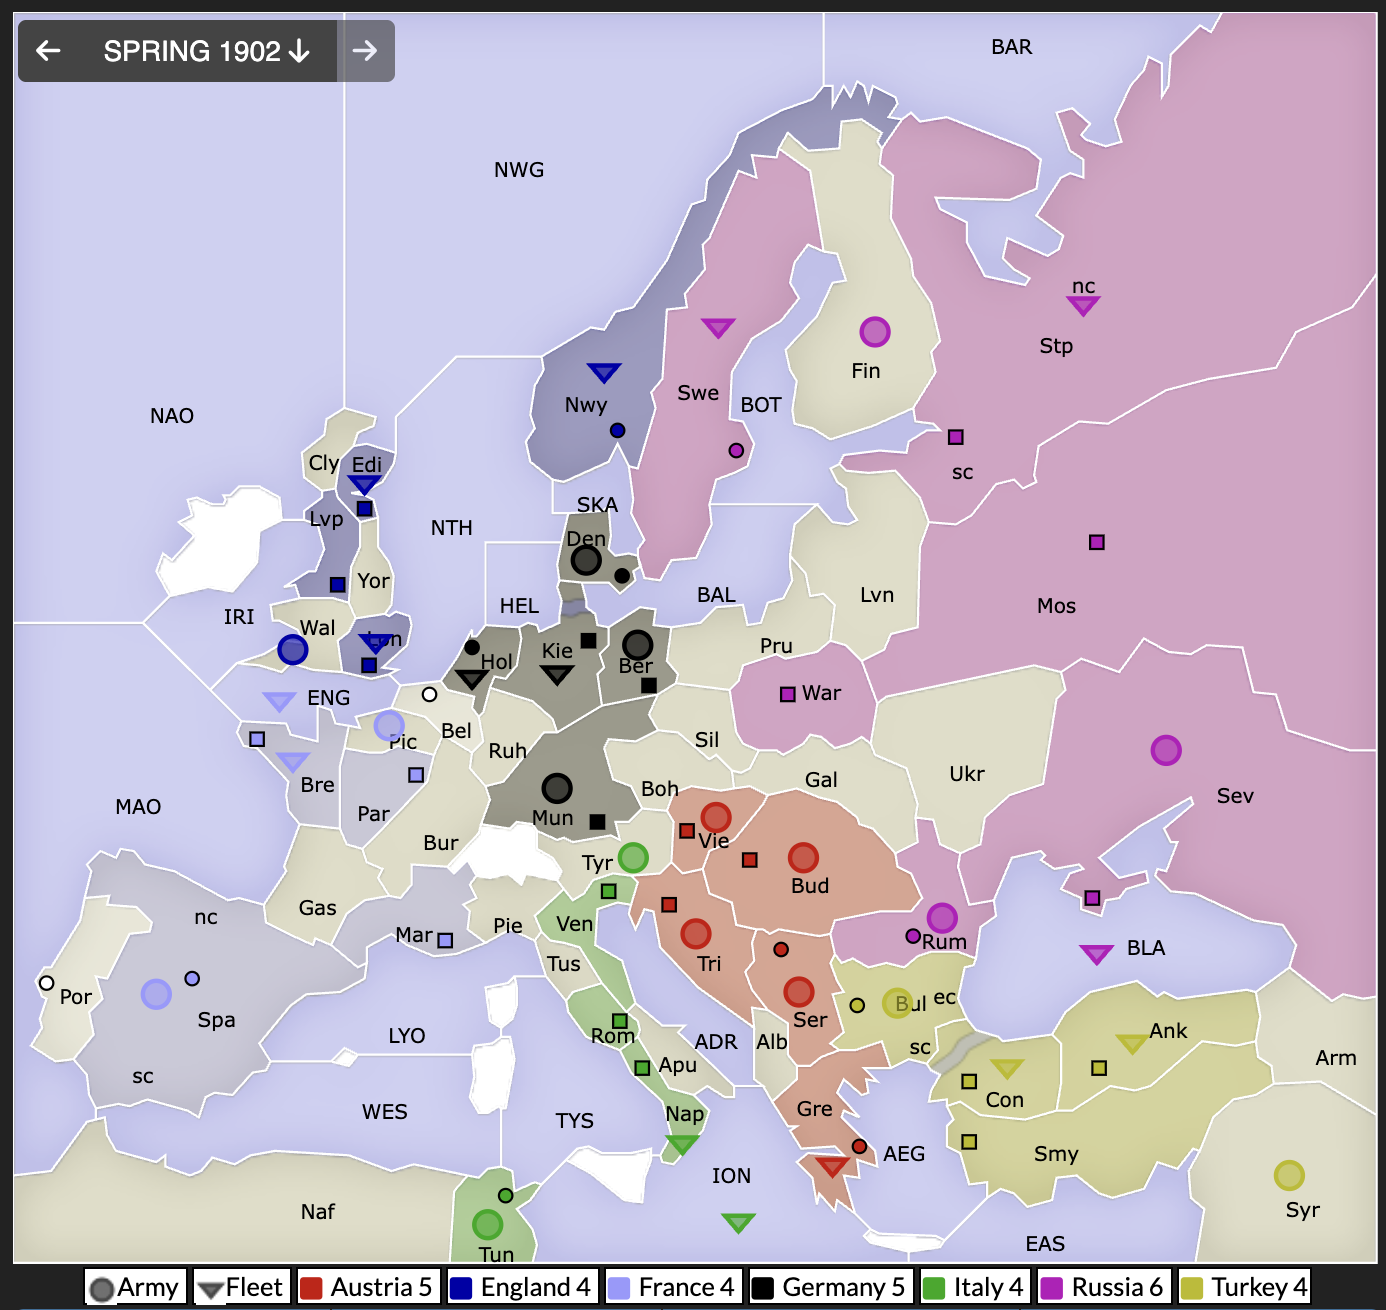Click the MAO Mid-Atlantic label
This screenshot has width=1386, height=1310.
point(138,807)
